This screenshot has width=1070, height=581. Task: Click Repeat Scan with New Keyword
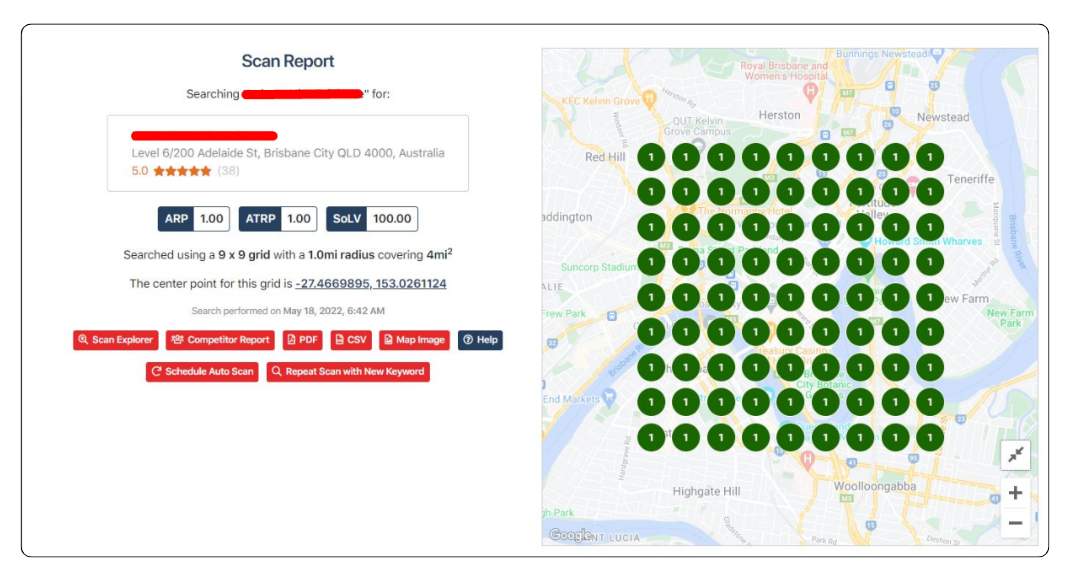click(348, 371)
